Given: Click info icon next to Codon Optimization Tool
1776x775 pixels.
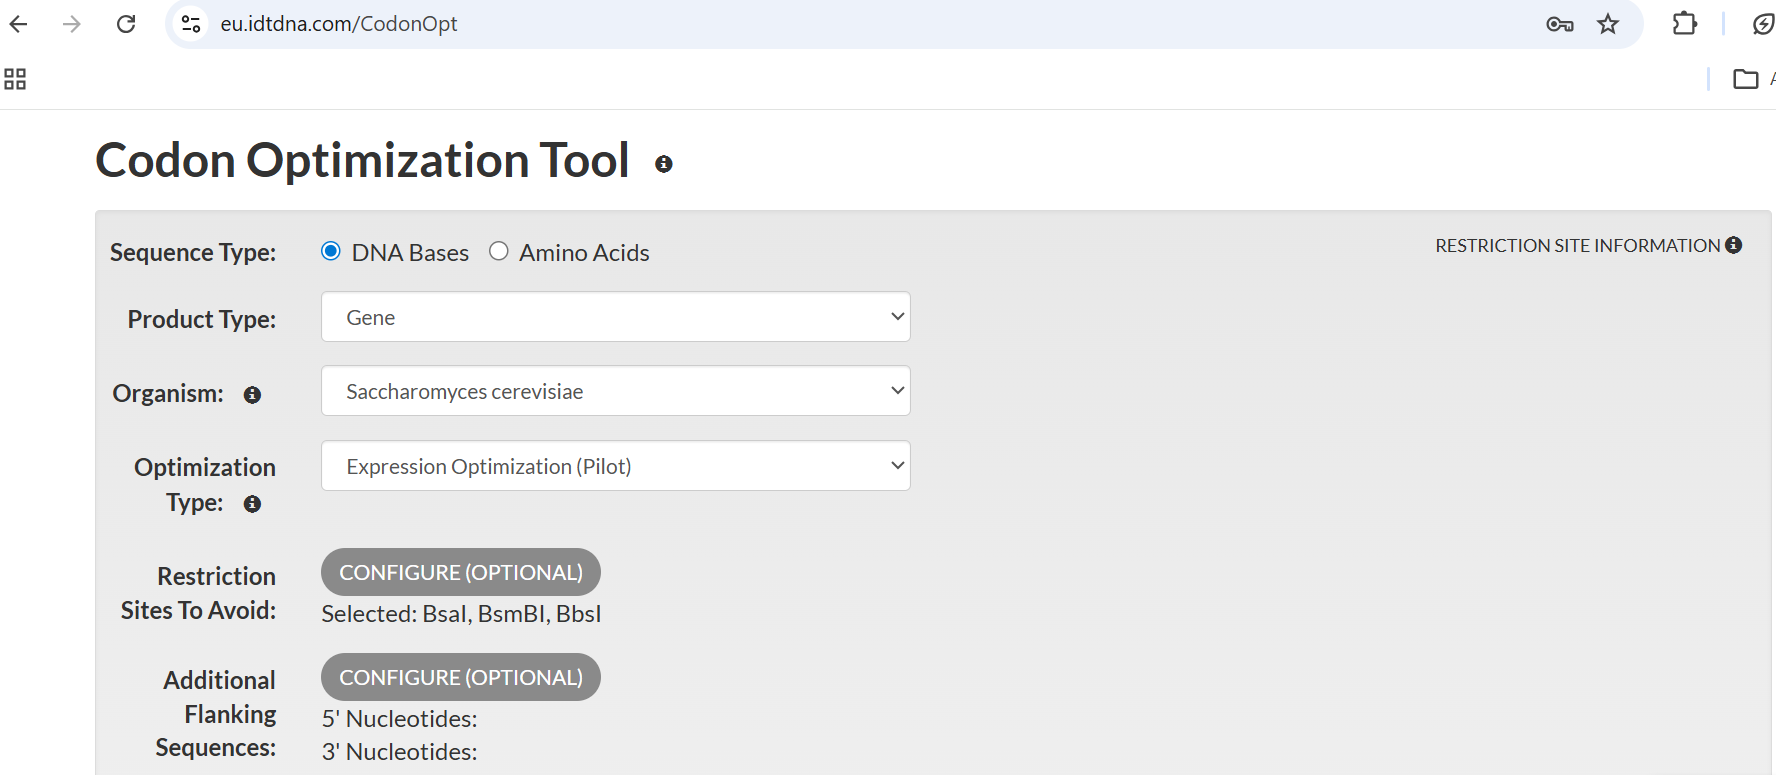Looking at the screenshot, I should click(664, 164).
